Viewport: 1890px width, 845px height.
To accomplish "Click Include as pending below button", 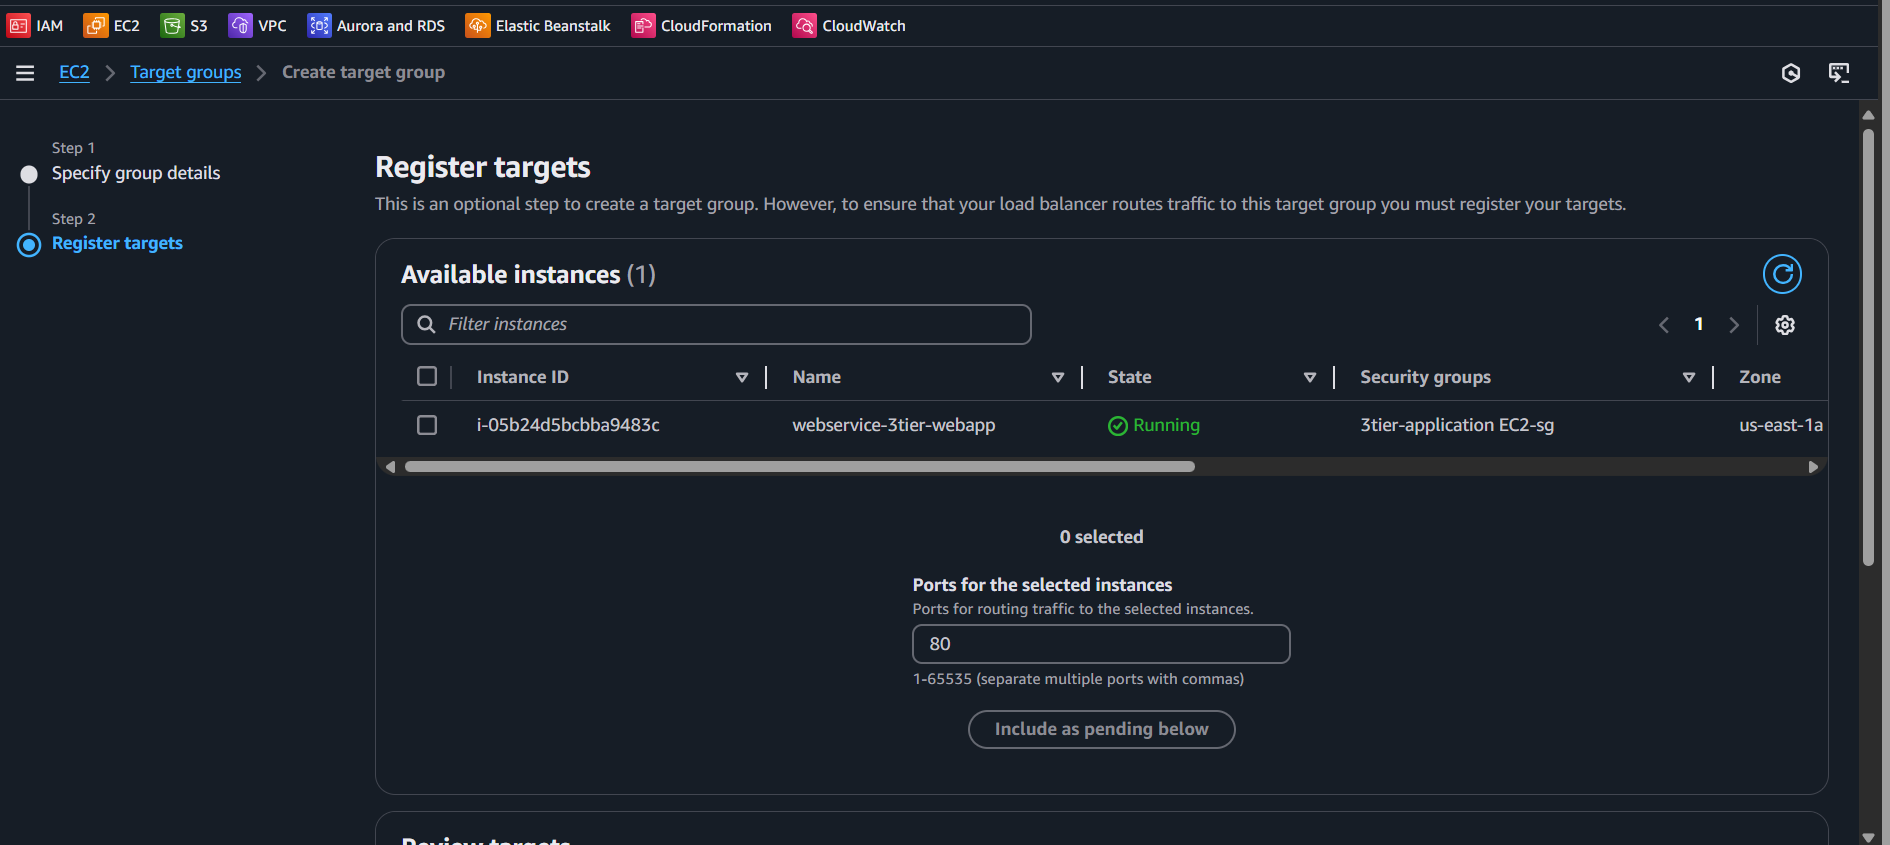I will [x=1101, y=729].
